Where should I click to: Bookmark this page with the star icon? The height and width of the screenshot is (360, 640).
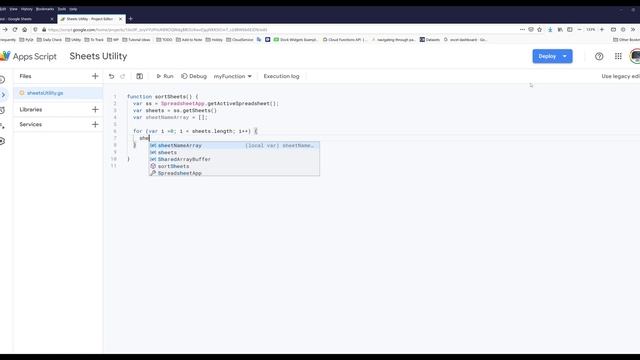(x=540, y=29)
